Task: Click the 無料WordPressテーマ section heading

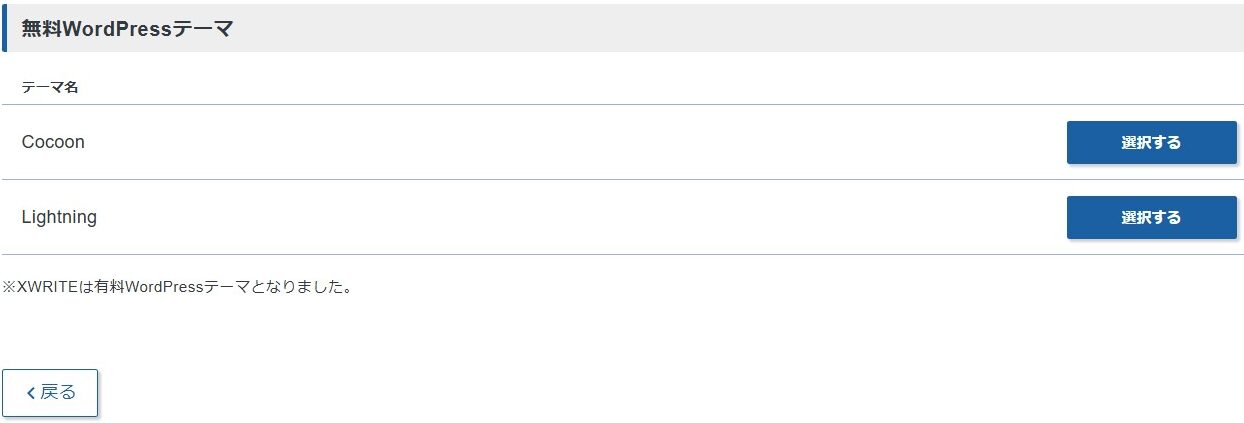Action: 127,29
